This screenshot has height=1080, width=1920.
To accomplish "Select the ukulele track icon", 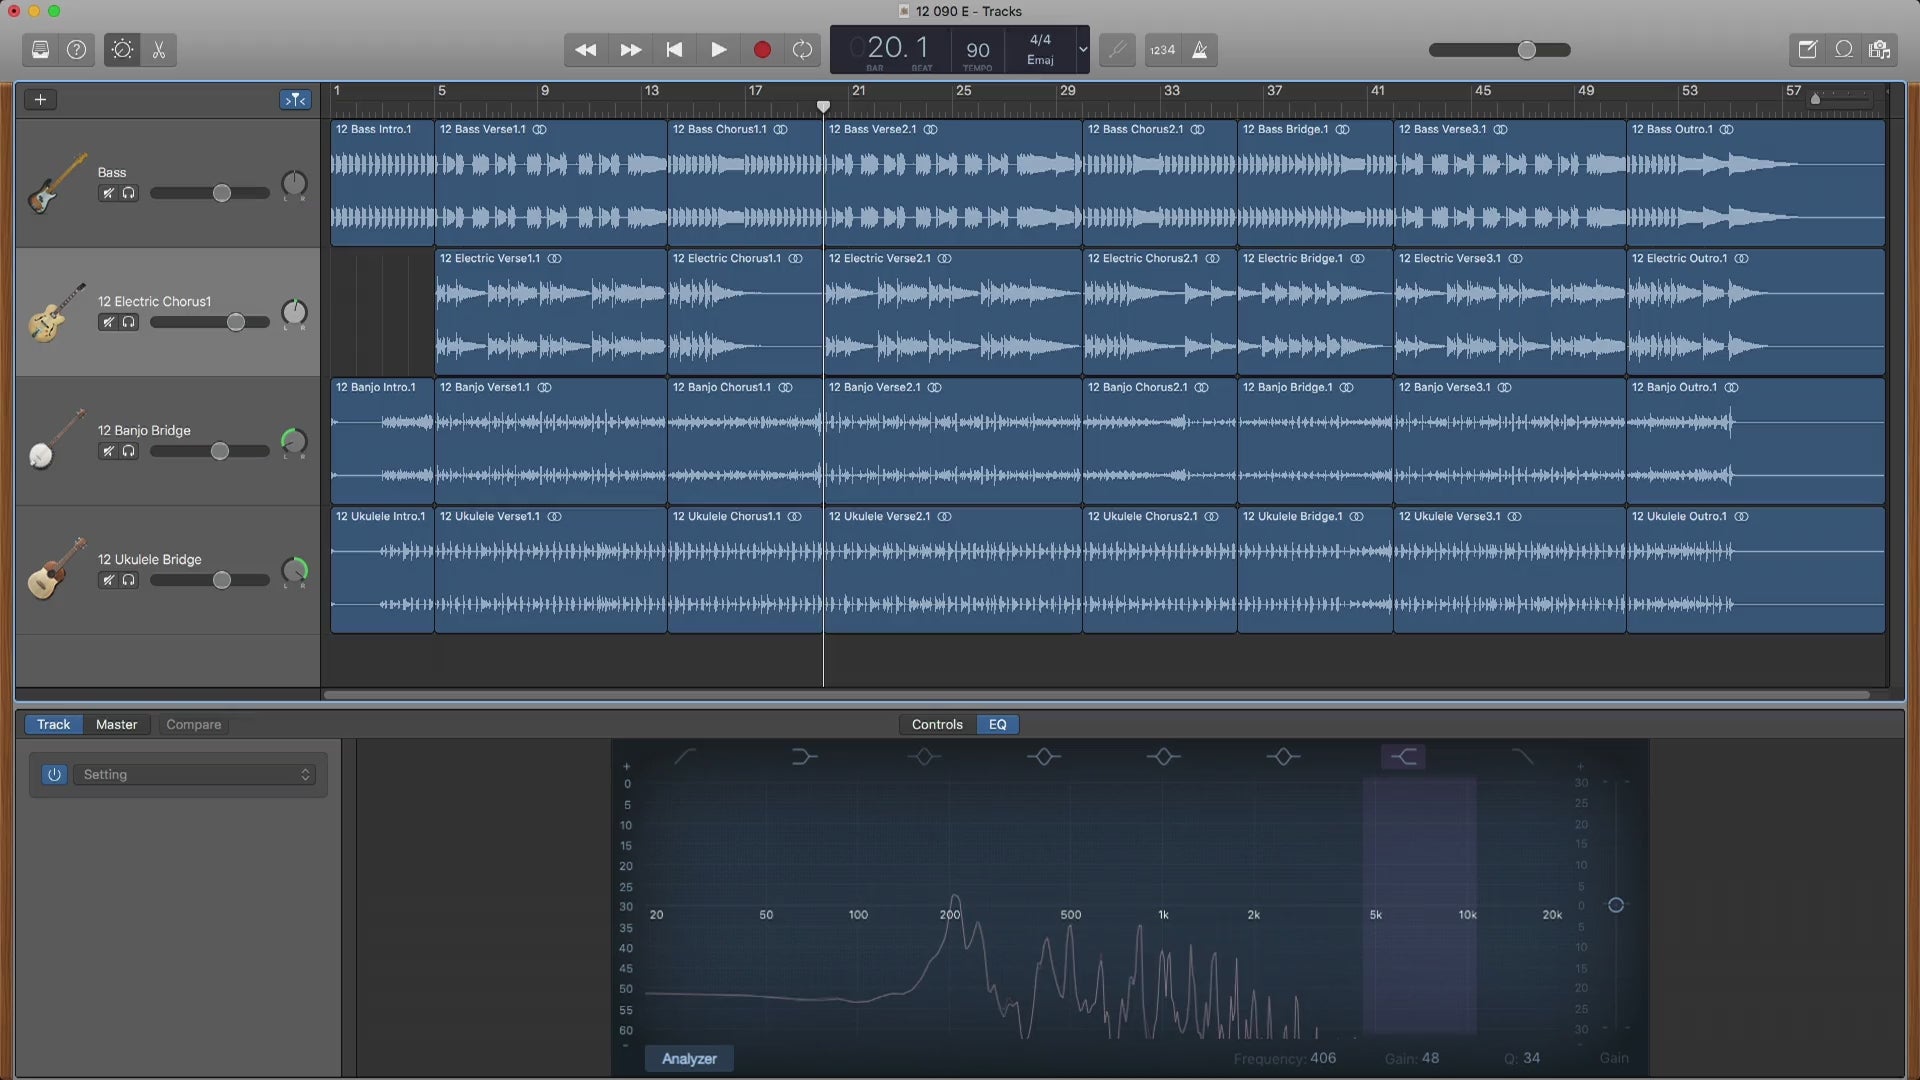I will (x=56, y=569).
